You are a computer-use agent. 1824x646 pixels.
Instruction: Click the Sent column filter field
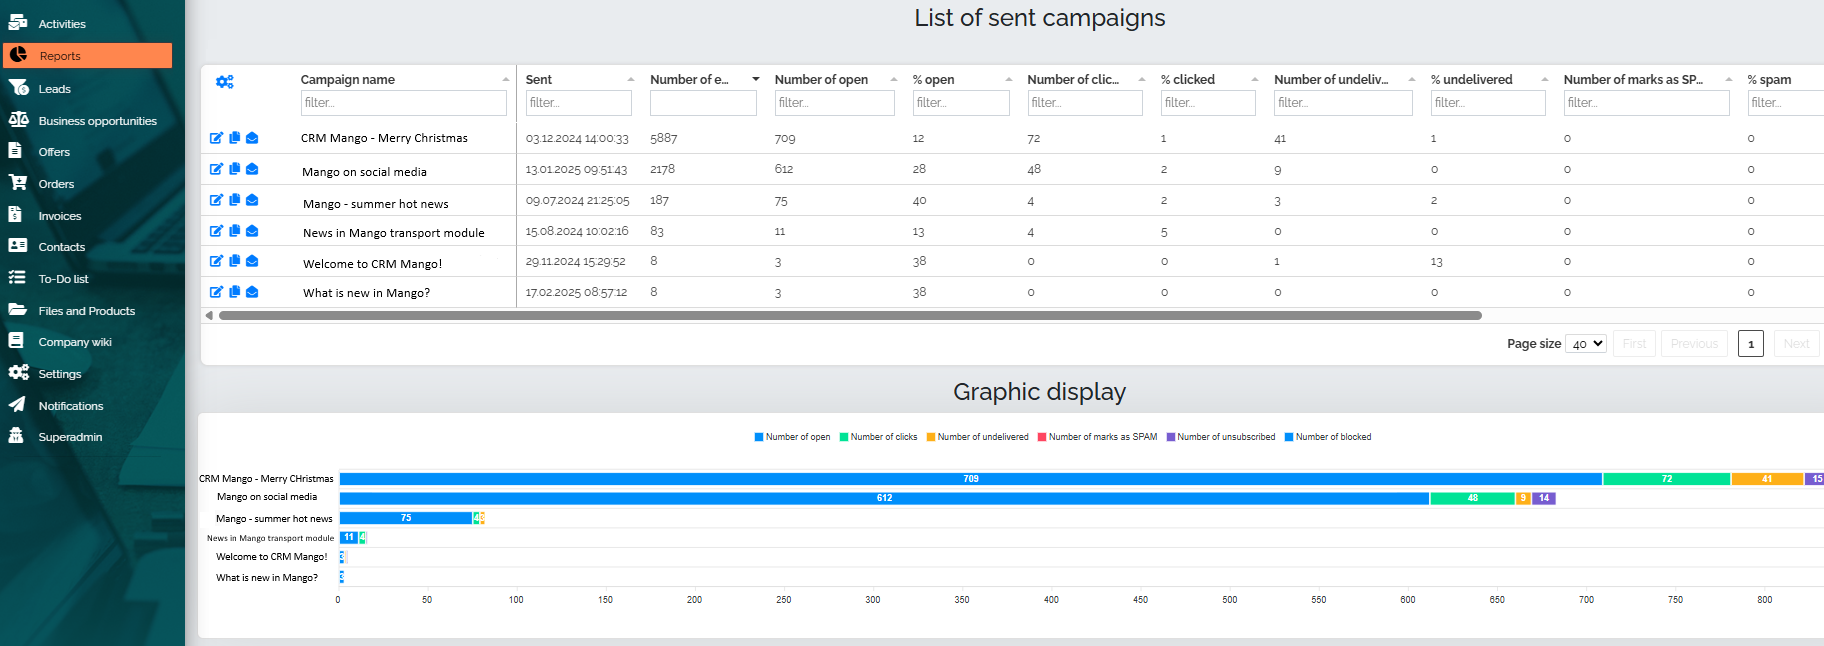coord(578,103)
